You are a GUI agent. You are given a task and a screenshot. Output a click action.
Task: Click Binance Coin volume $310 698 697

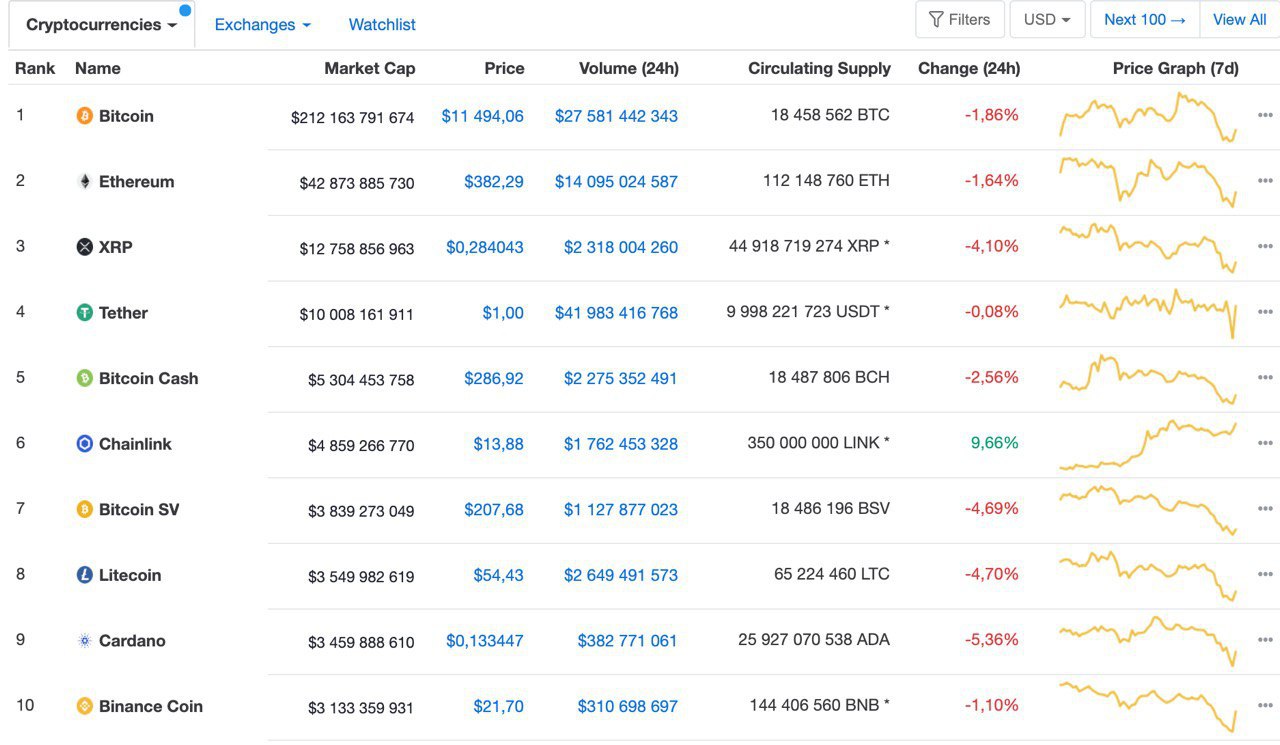tap(628, 706)
